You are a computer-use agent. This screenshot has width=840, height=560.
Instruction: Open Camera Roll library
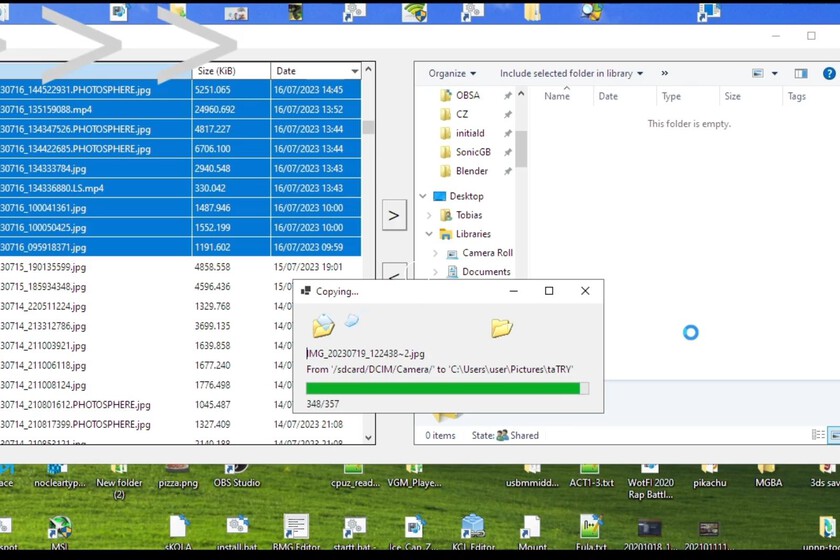[487, 253]
